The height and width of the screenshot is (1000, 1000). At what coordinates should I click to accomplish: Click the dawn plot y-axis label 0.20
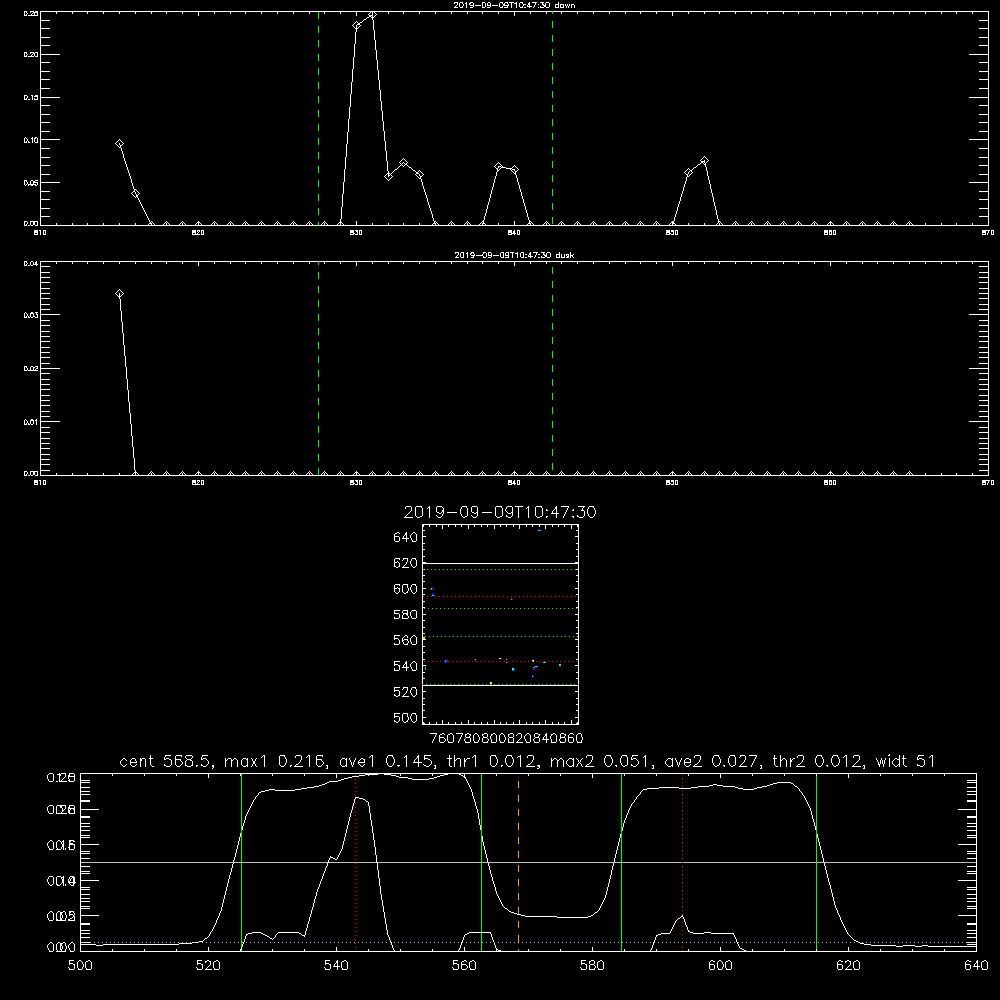pyautogui.click(x=31, y=55)
